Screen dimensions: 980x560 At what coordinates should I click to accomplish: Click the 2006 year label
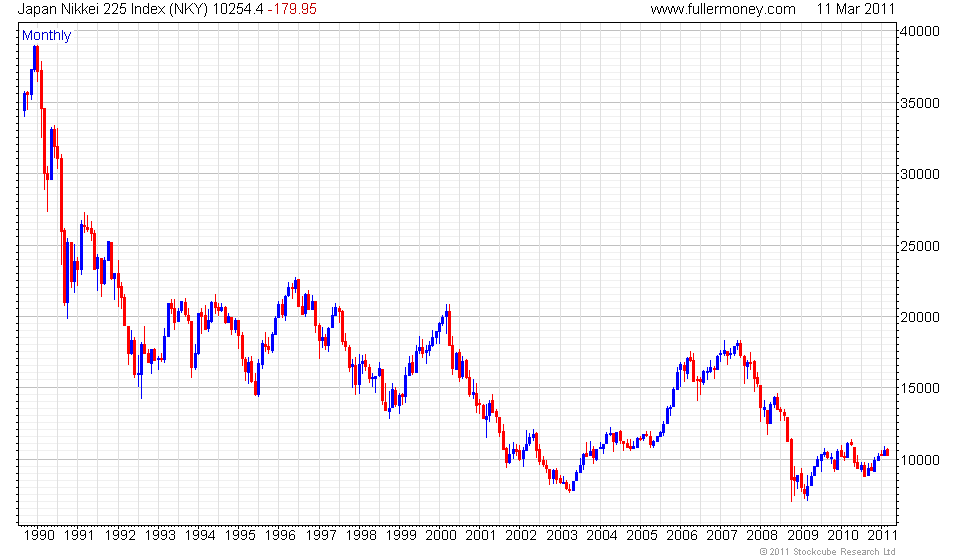point(682,535)
